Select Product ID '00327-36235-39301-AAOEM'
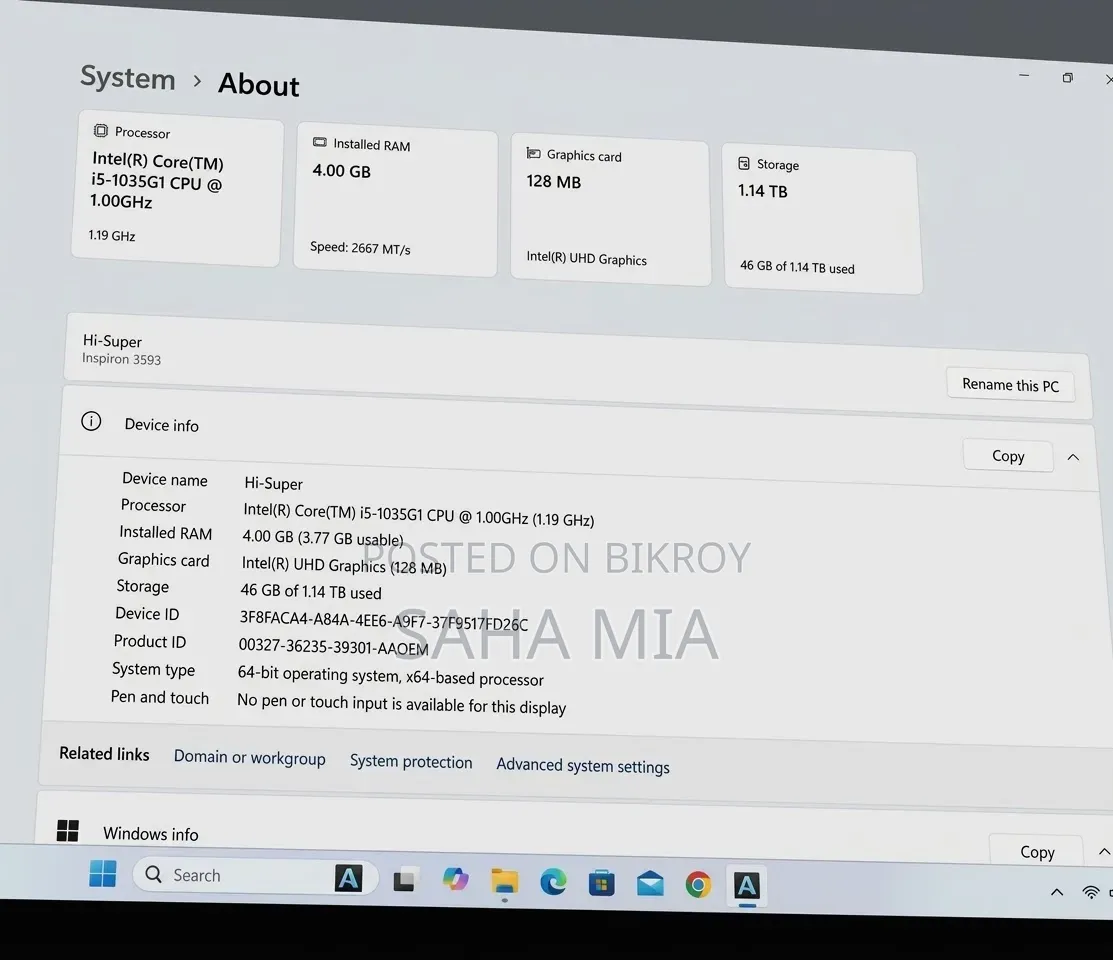This screenshot has width=1113, height=960. pyautogui.click(x=334, y=646)
